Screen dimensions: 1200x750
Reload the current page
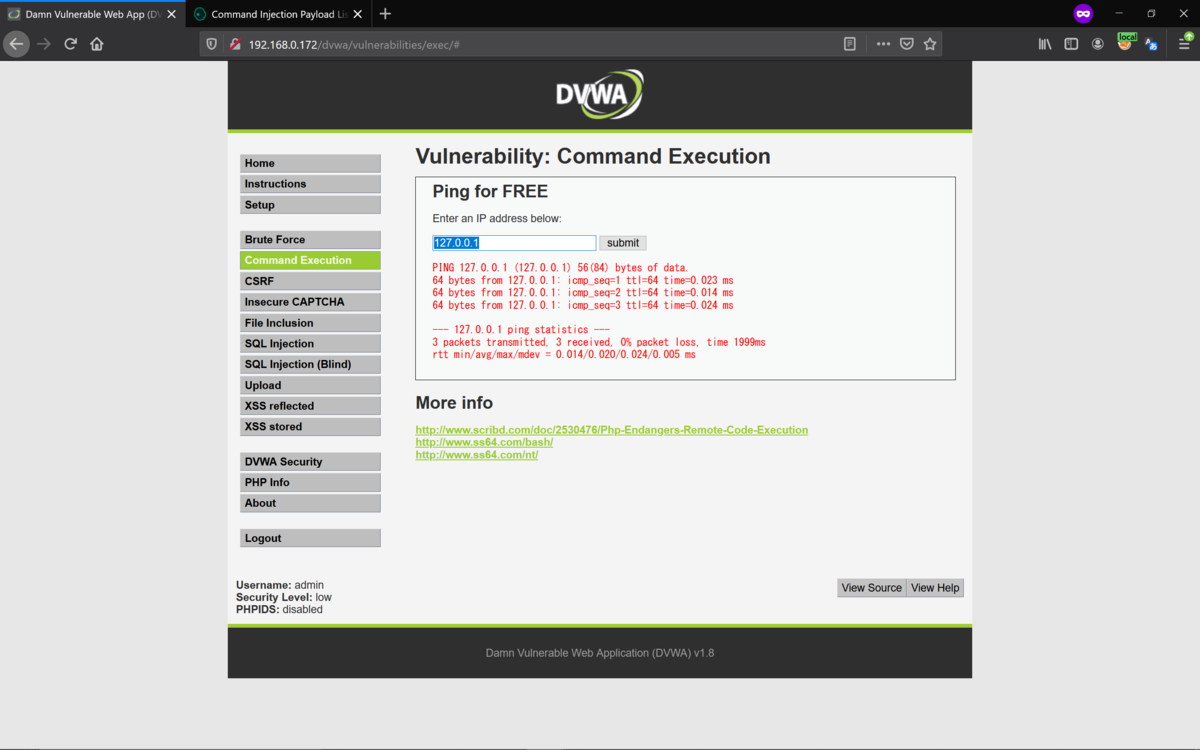pyautogui.click(x=70, y=44)
